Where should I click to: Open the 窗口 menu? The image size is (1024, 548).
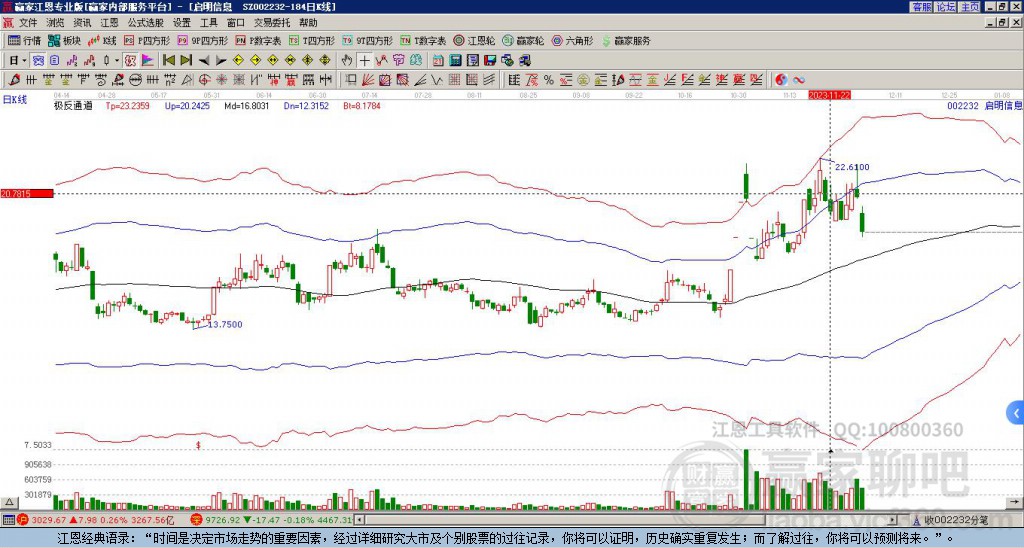[236, 23]
